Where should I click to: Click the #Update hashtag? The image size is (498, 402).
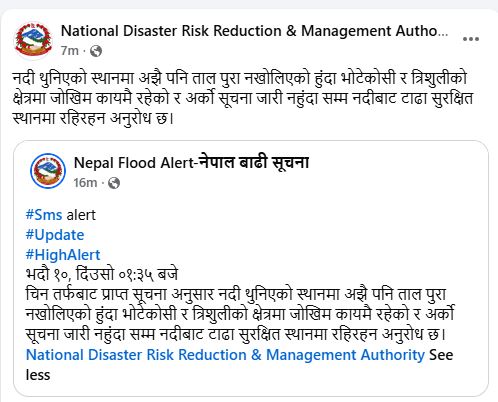coord(55,235)
